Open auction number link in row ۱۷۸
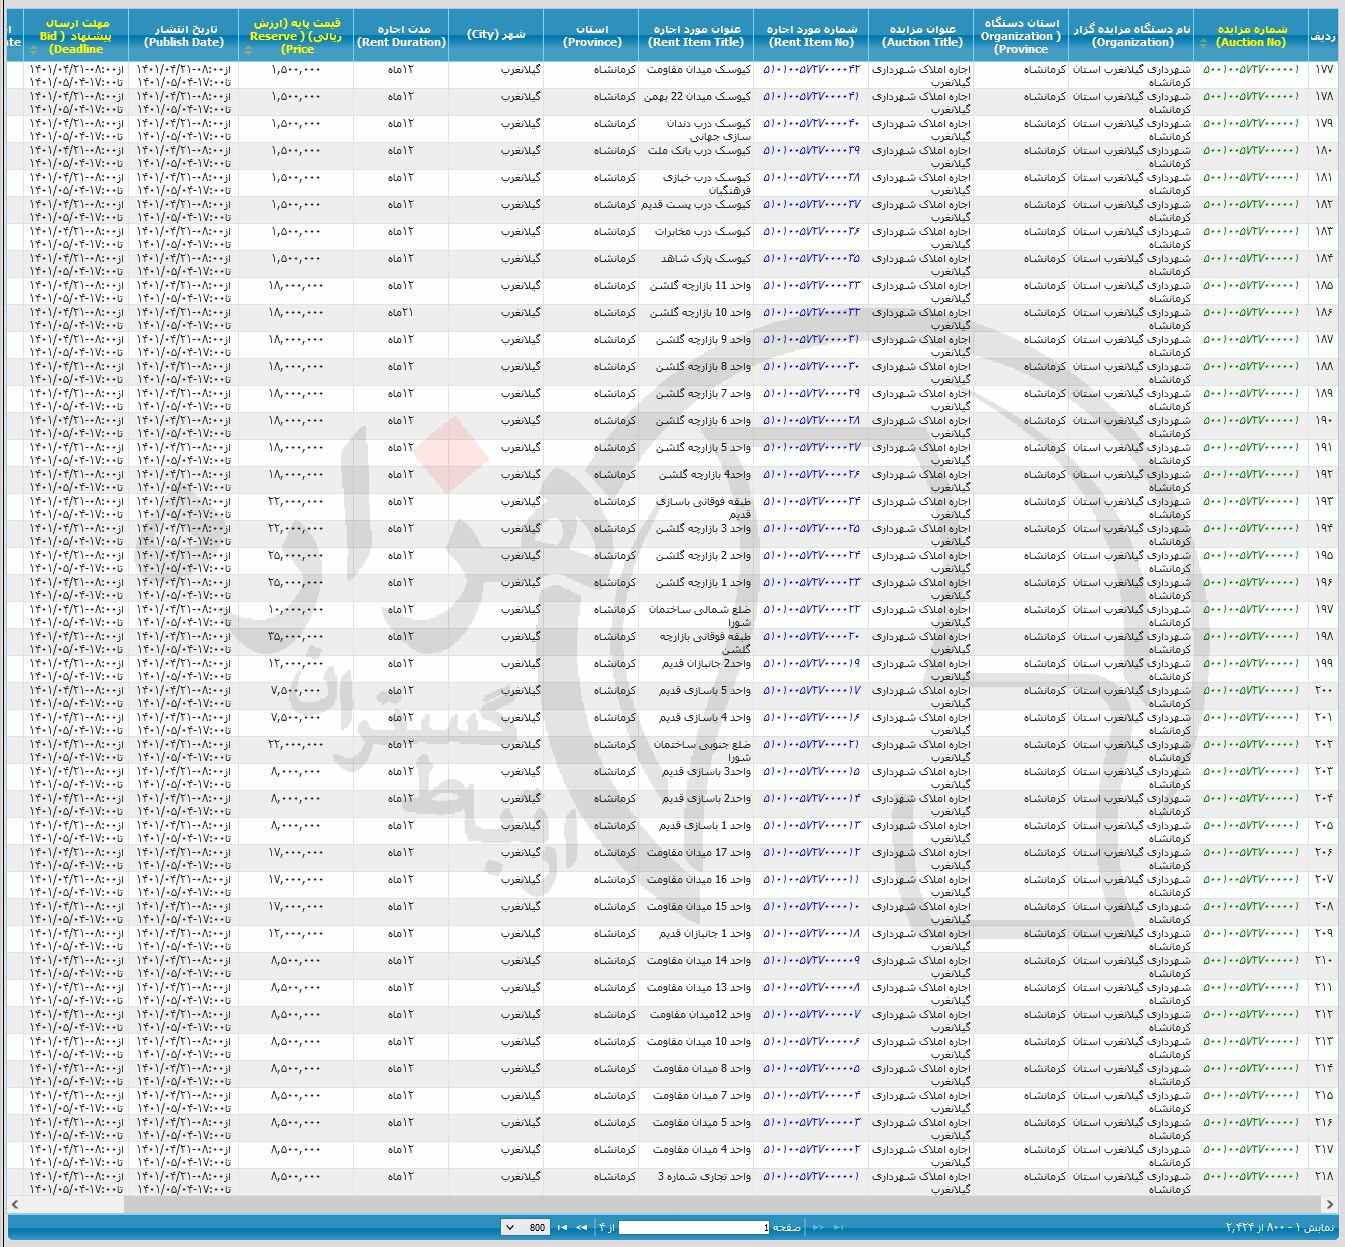 click(x=1251, y=97)
